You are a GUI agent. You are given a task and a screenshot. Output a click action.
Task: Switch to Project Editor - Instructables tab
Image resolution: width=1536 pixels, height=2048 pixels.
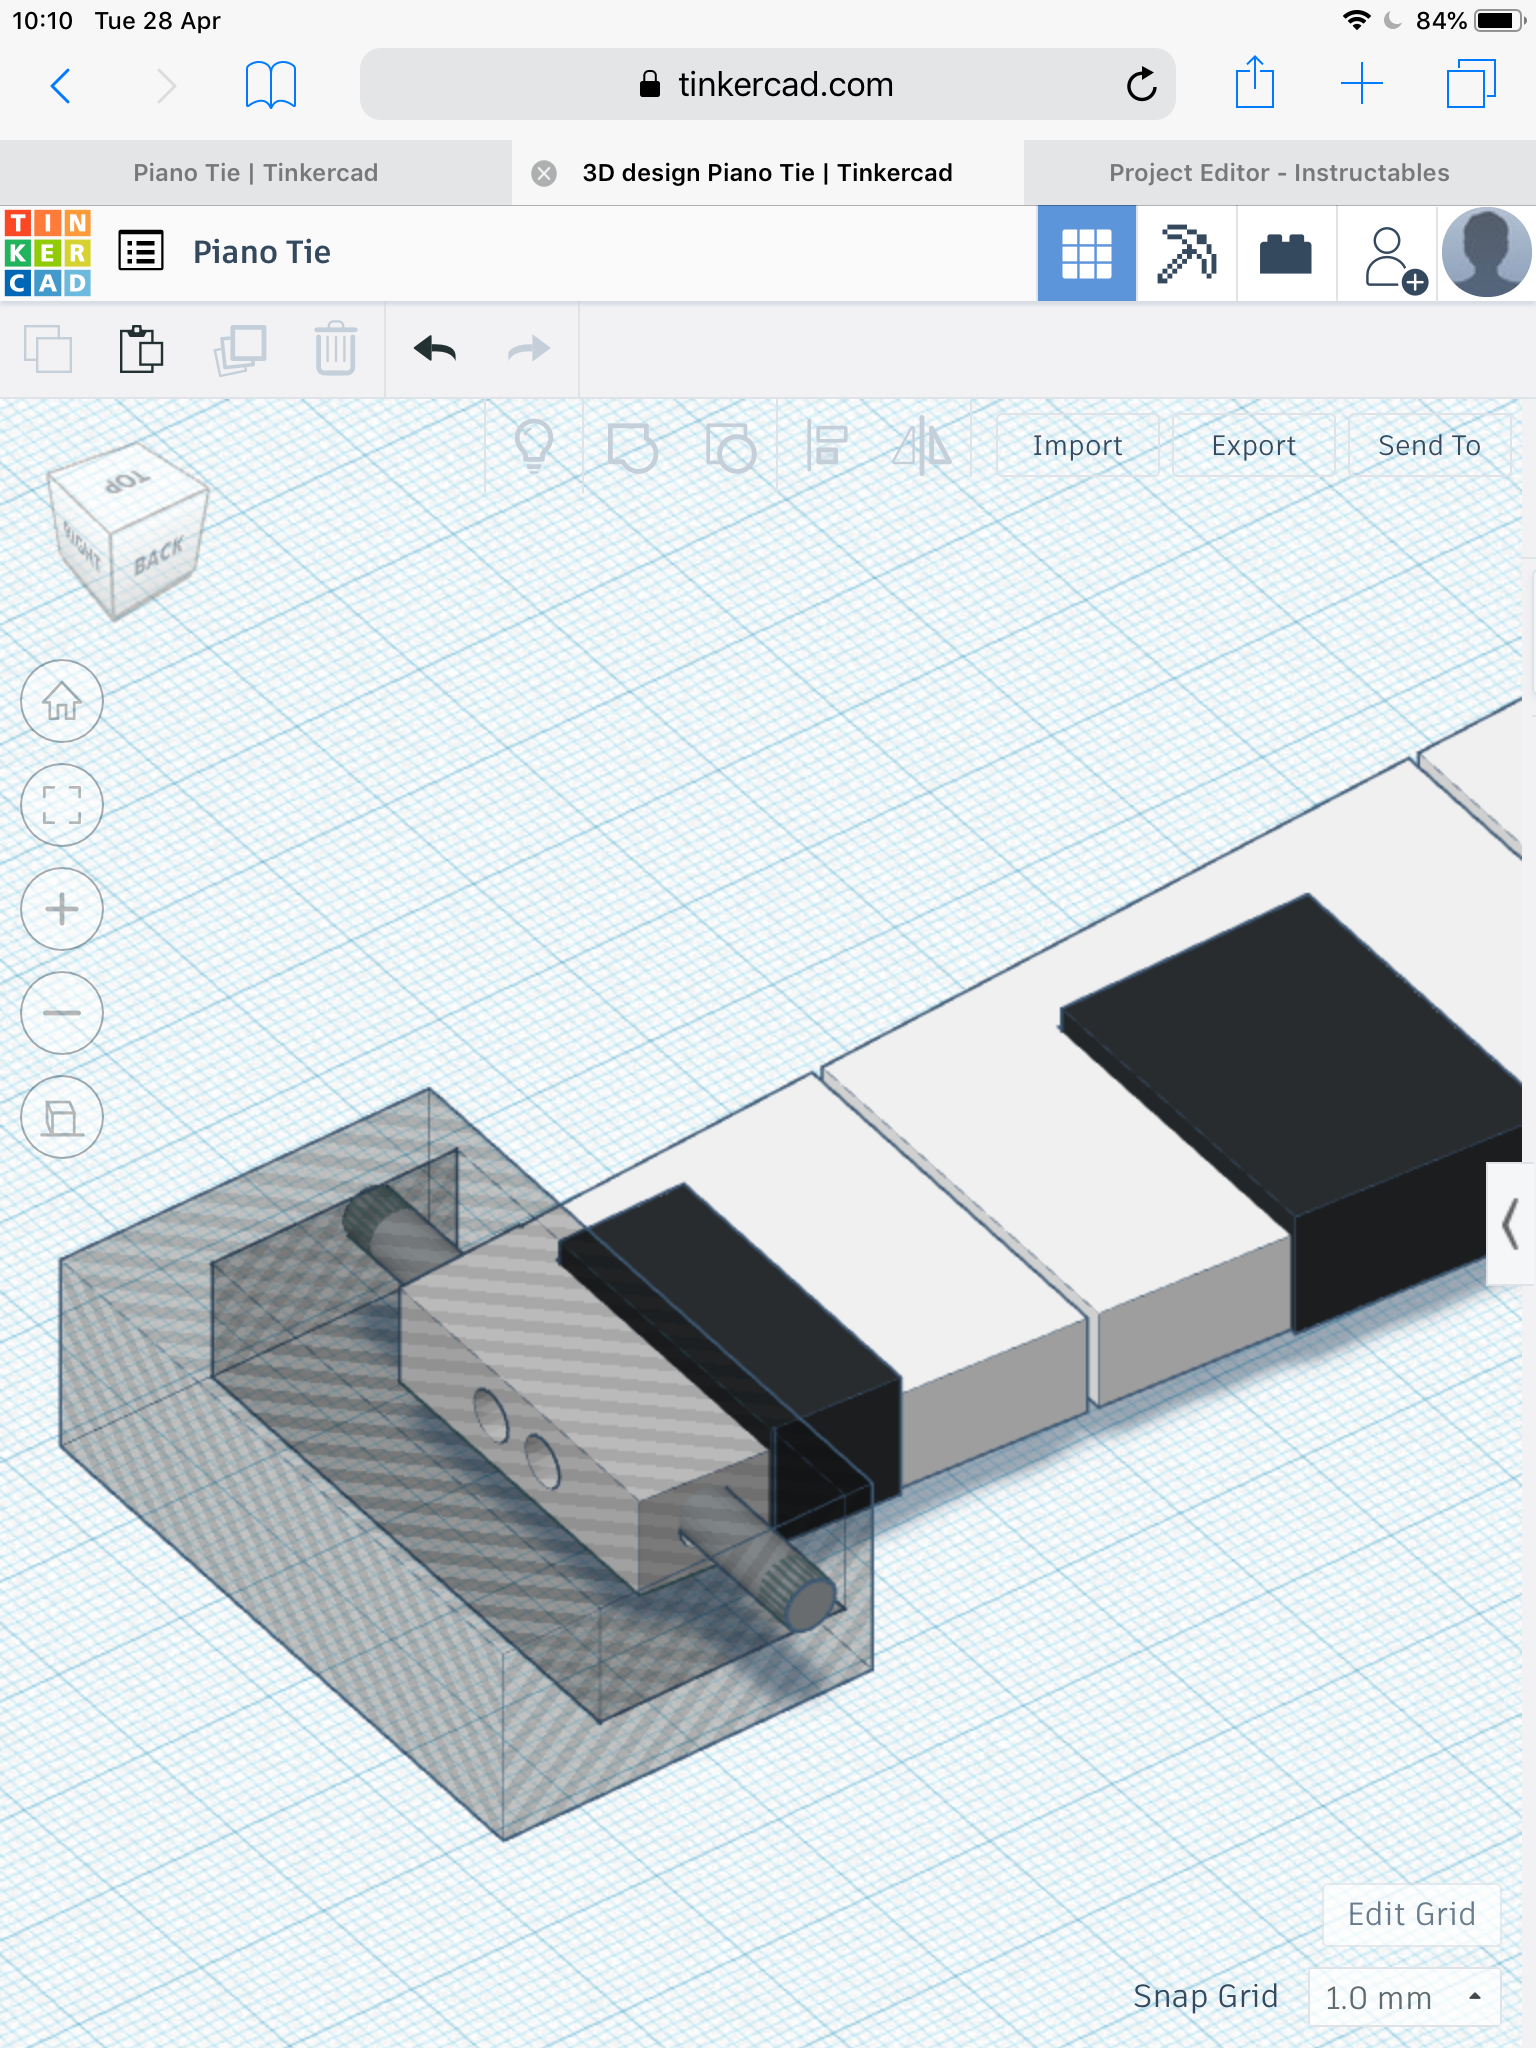[1279, 173]
